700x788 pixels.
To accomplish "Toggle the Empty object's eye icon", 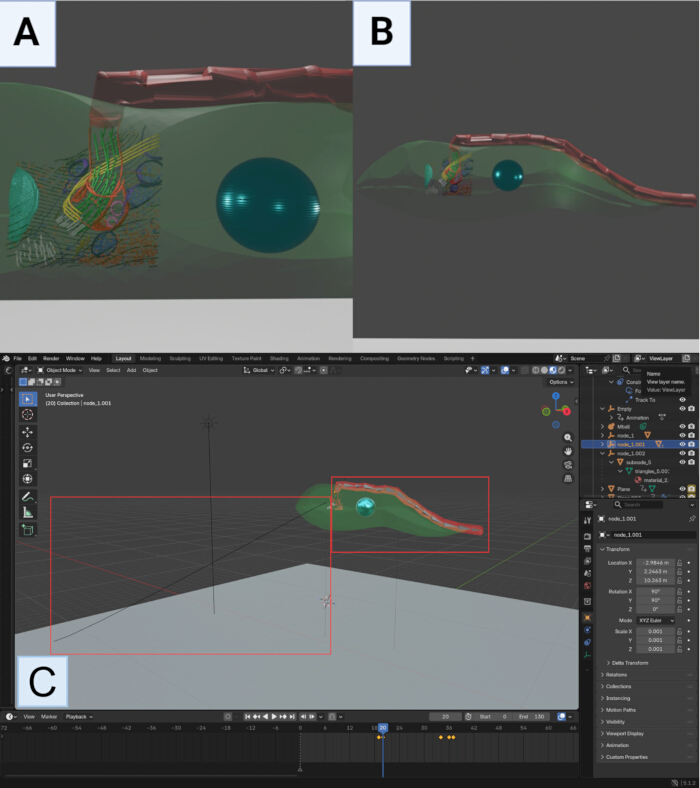I will 682,409.
